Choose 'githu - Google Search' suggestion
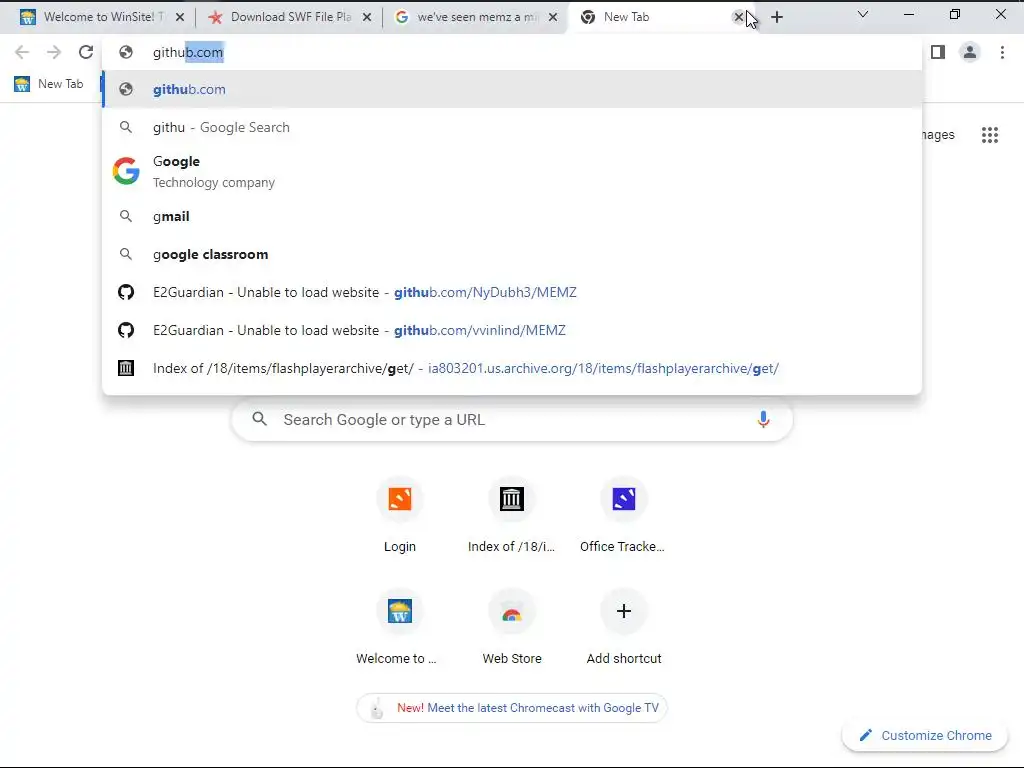 [512, 127]
